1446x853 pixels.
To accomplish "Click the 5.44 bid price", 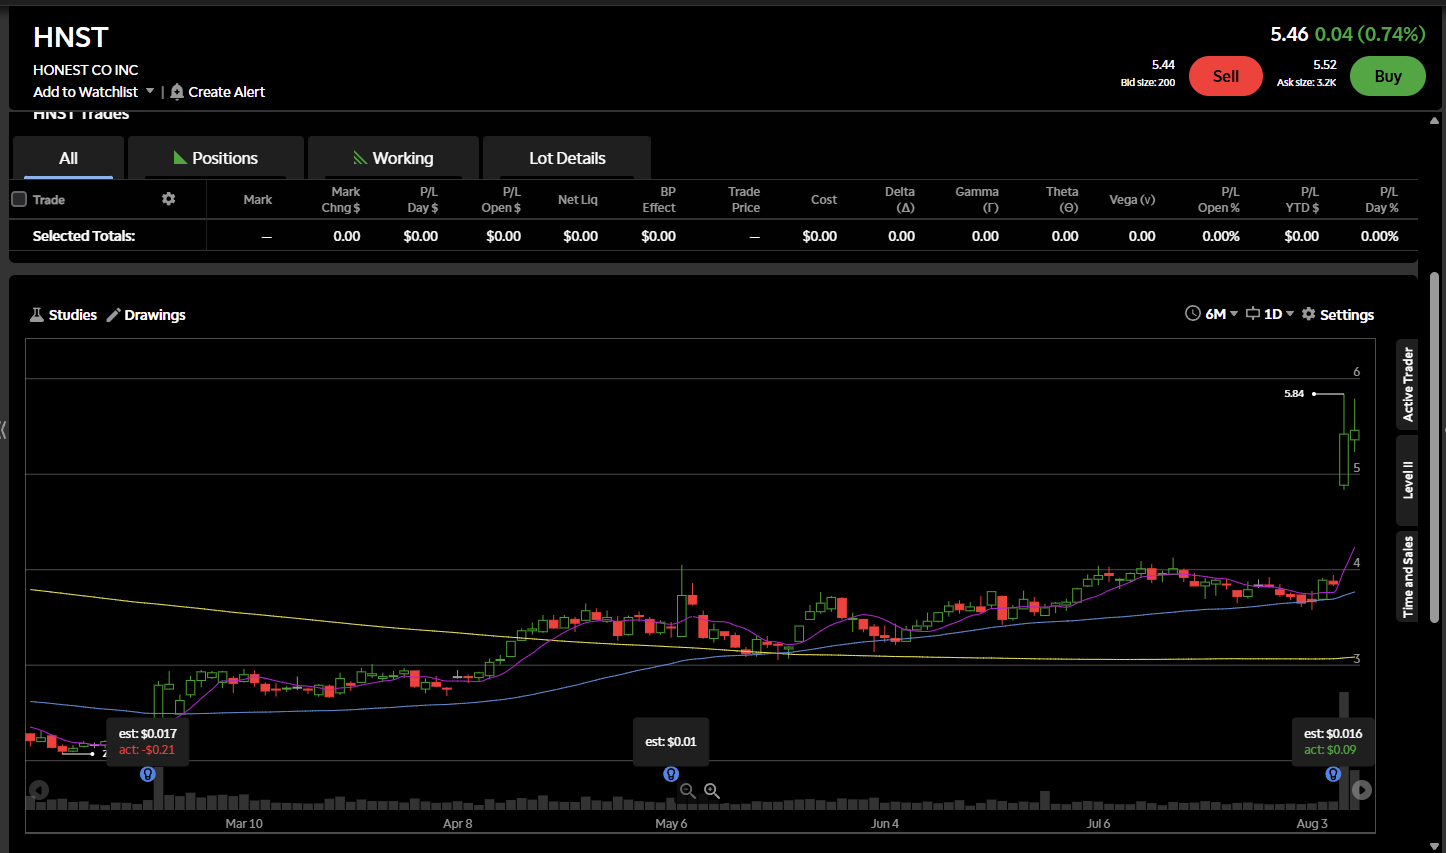I will tap(1163, 65).
